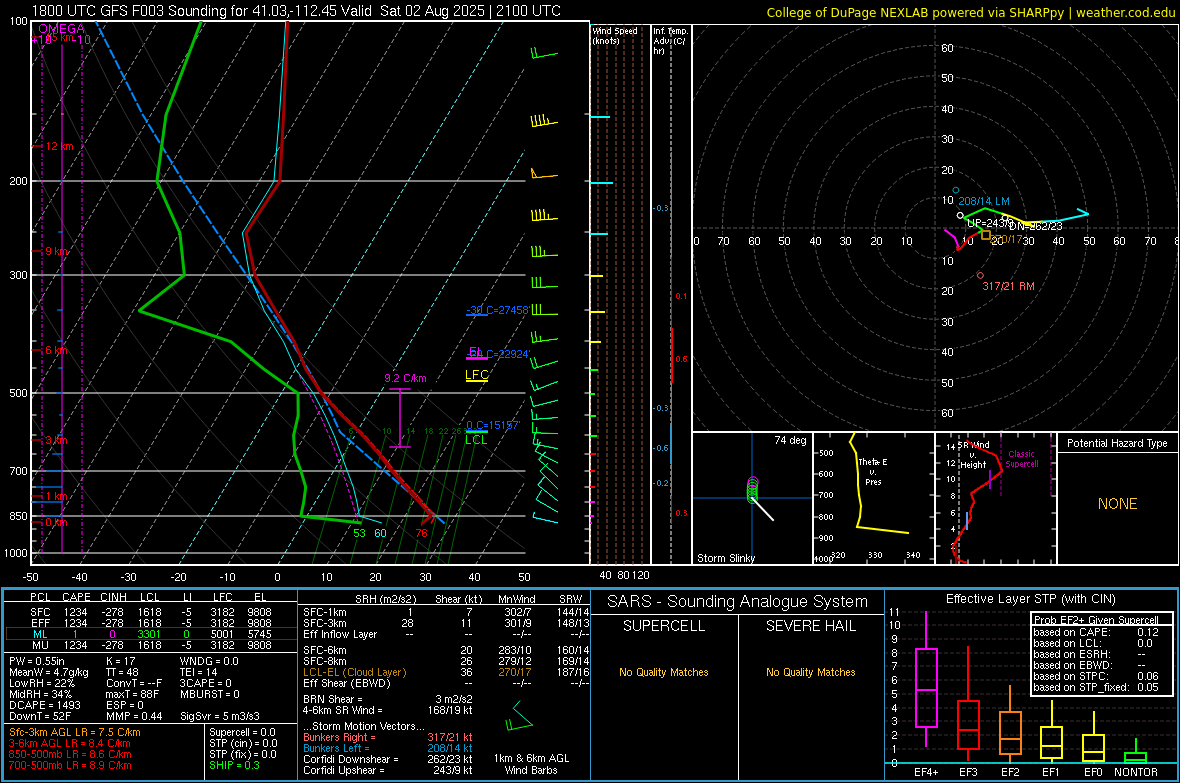
Task: Click the 'Storm Slinky' caption
Action: click(x=726, y=558)
